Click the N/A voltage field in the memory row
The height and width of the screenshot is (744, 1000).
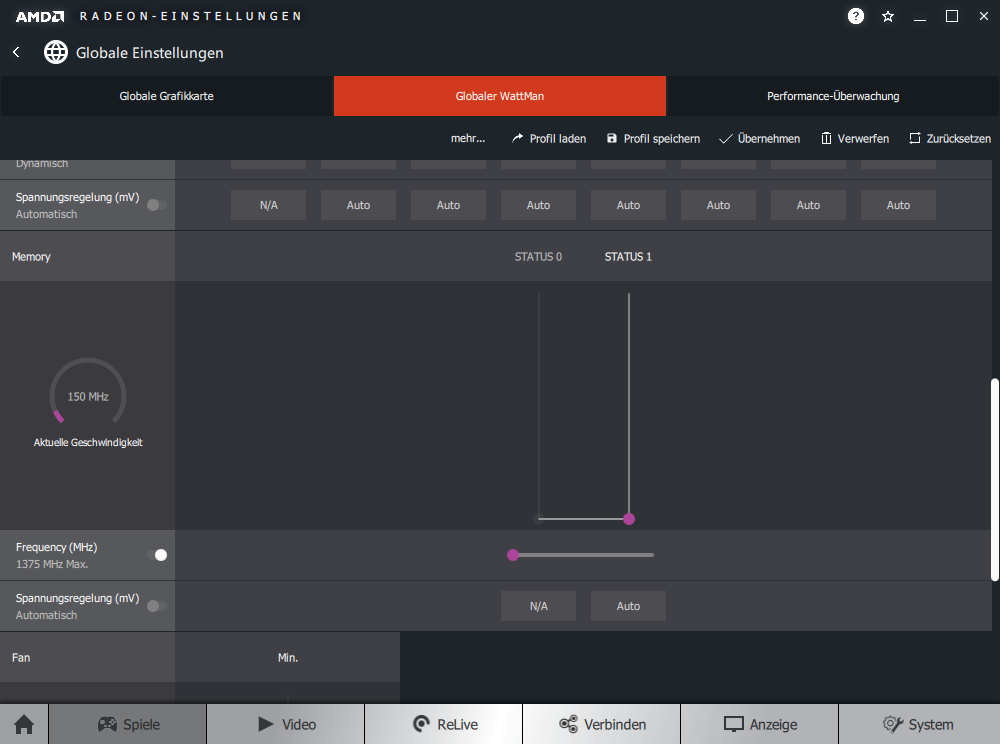pos(538,606)
